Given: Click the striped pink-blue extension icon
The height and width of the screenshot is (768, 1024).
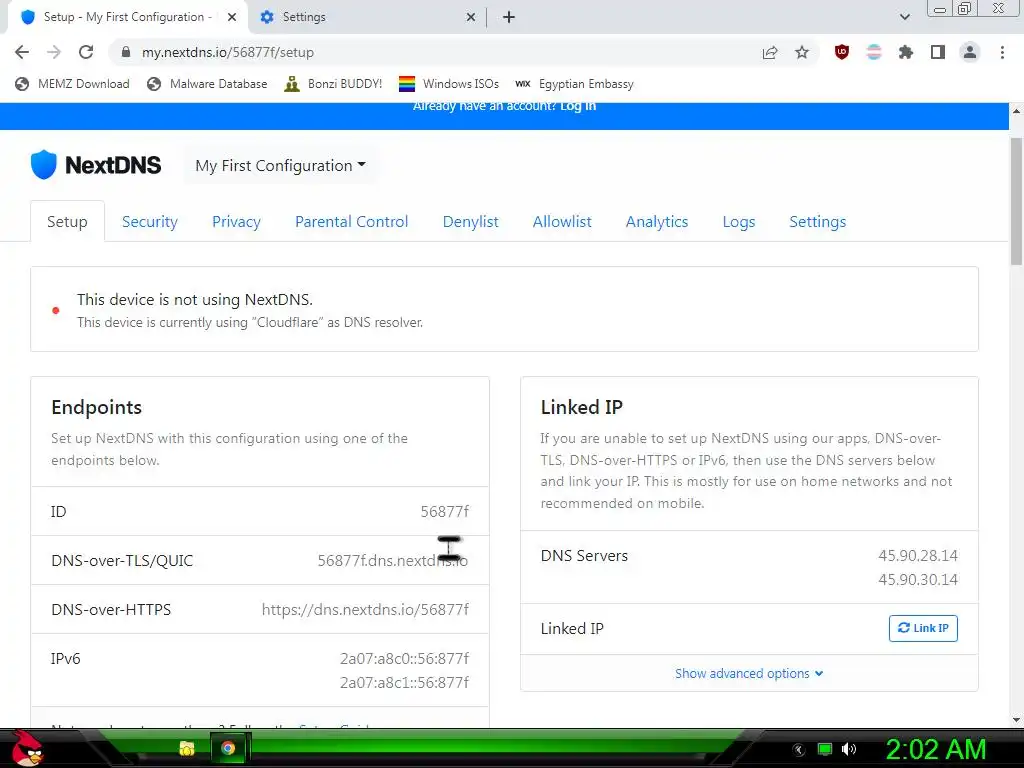Looking at the screenshot, I should tap(874, 52).
